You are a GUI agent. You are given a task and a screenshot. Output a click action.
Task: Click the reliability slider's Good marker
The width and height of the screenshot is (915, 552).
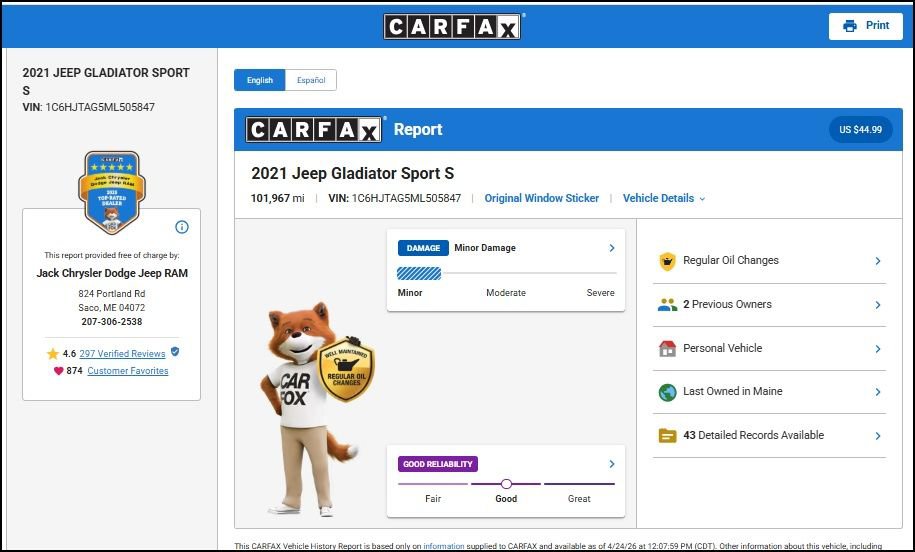coord(507,484)
